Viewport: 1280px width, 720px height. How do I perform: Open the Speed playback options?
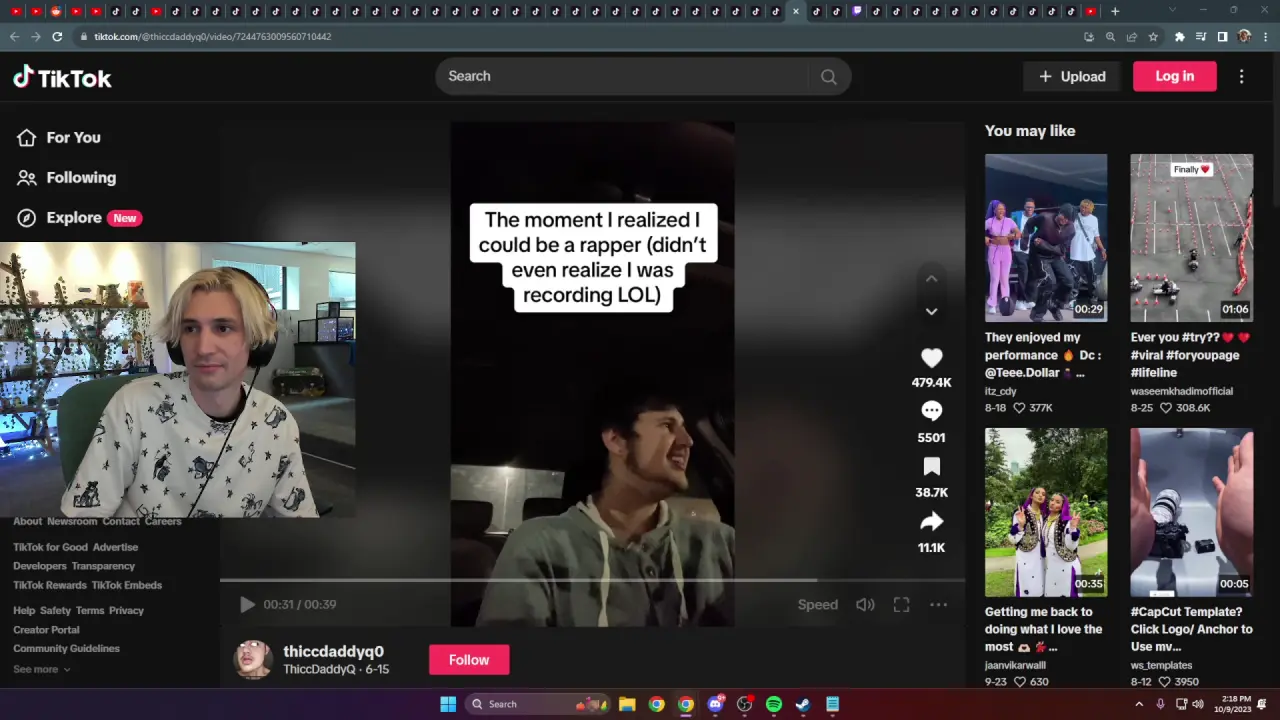[x=817, y=604]
